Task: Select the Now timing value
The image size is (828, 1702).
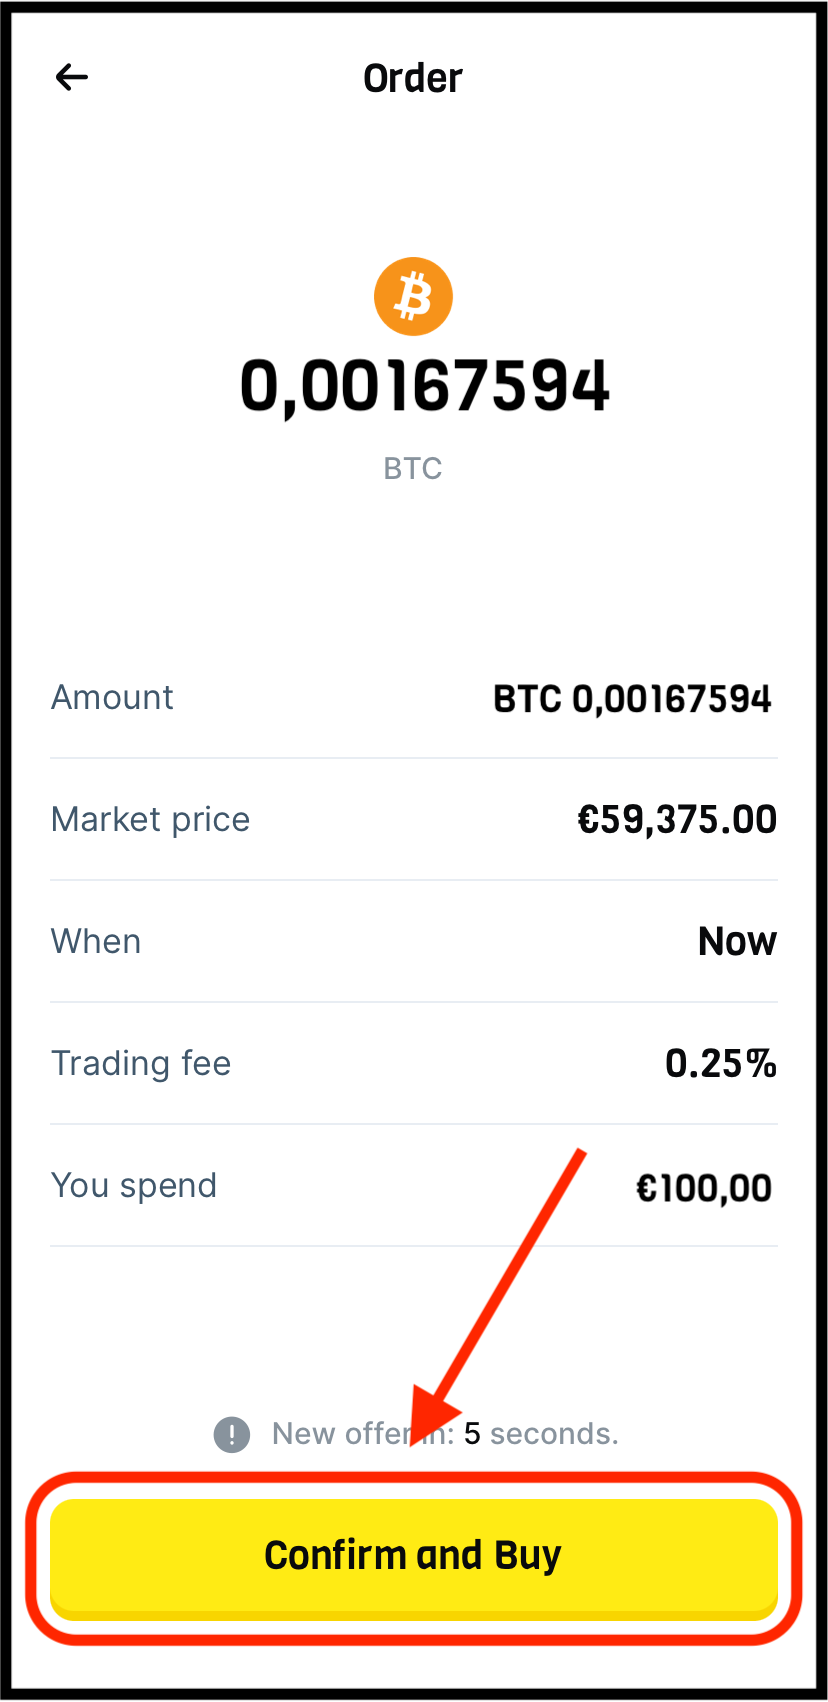Action: 737,941
